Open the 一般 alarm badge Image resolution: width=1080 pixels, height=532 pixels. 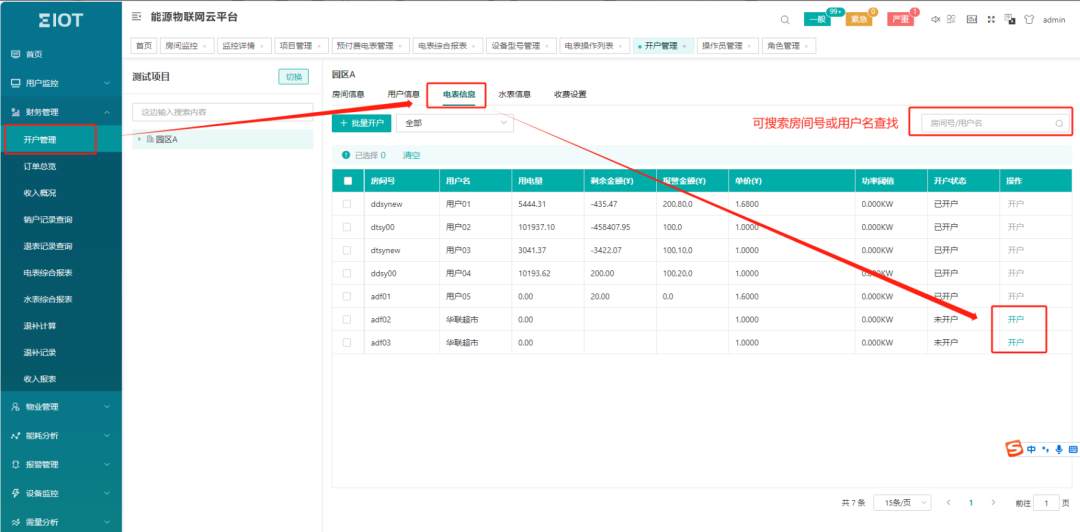(x=817, y=19)
